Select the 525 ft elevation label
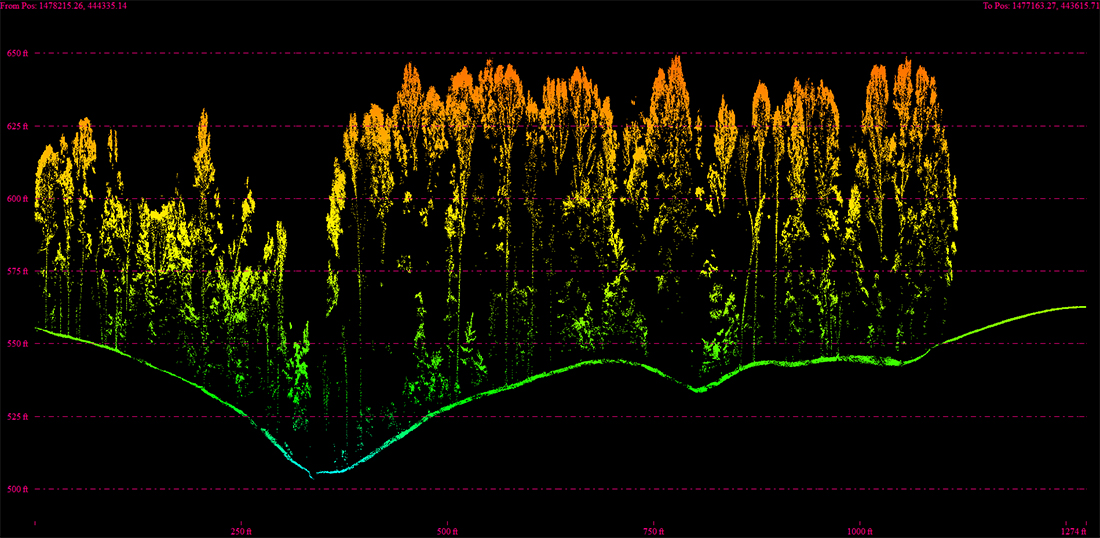Screen dimensions: 1100x538 [18, 417]
